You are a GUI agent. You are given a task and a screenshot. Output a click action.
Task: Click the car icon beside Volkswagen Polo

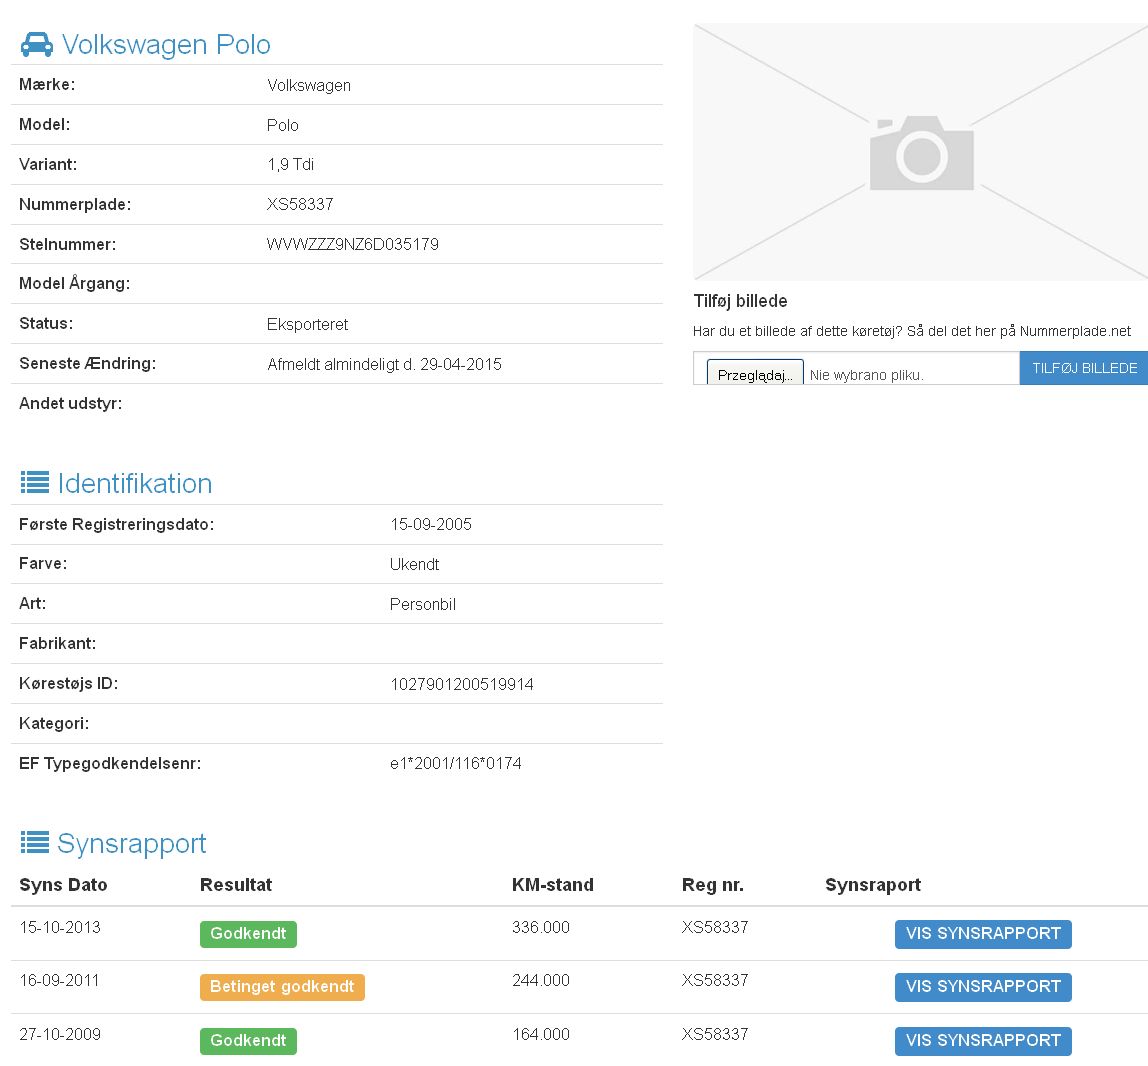coord(37,45)
